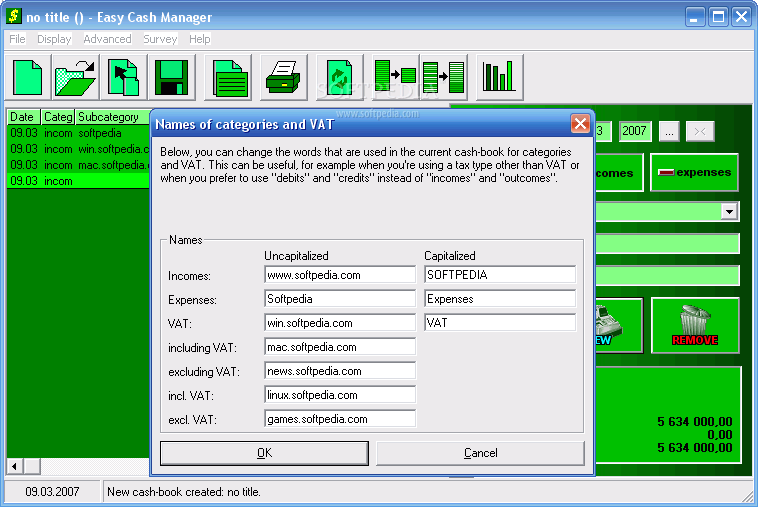Expand the green dropdown arrow in main window
Viewport: 758px width, 507px height.
click(729, 212)
